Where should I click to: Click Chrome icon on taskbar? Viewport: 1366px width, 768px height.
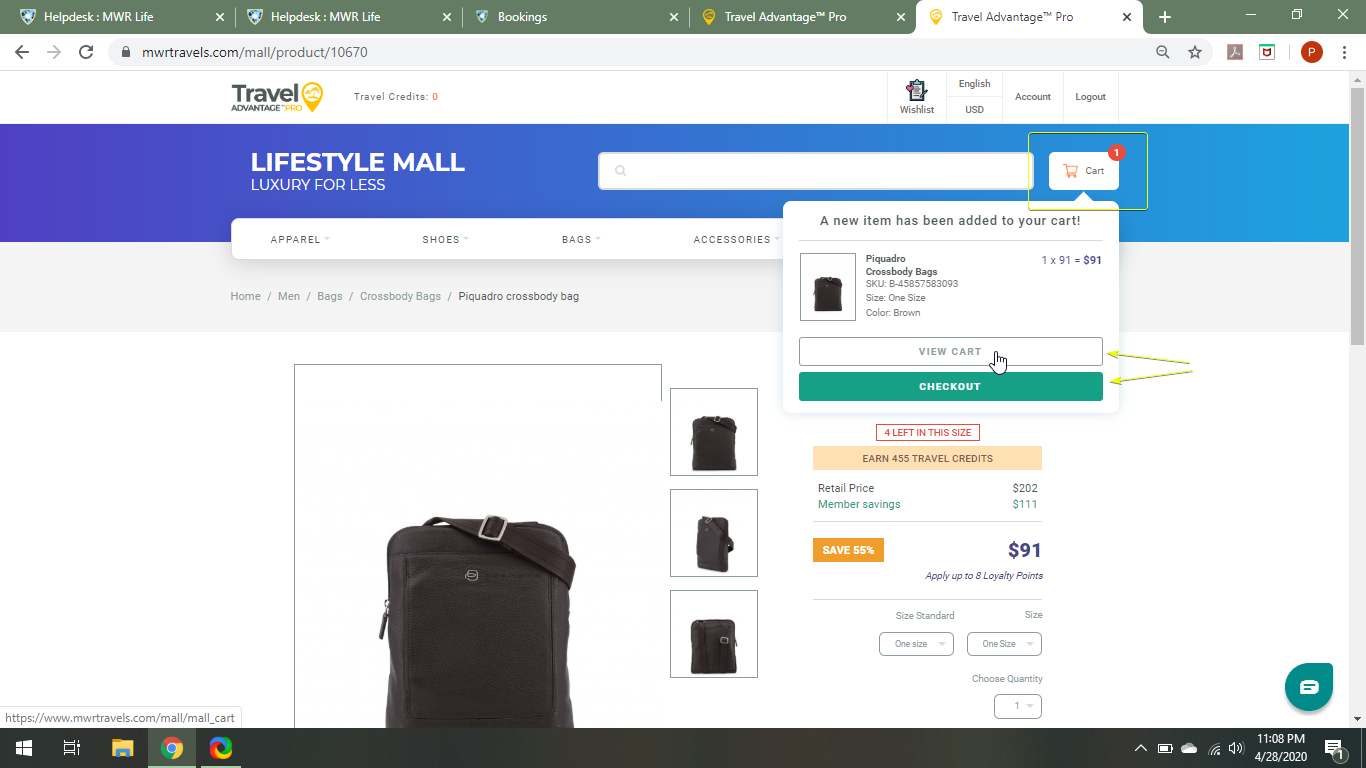click(x=172, y=748)
